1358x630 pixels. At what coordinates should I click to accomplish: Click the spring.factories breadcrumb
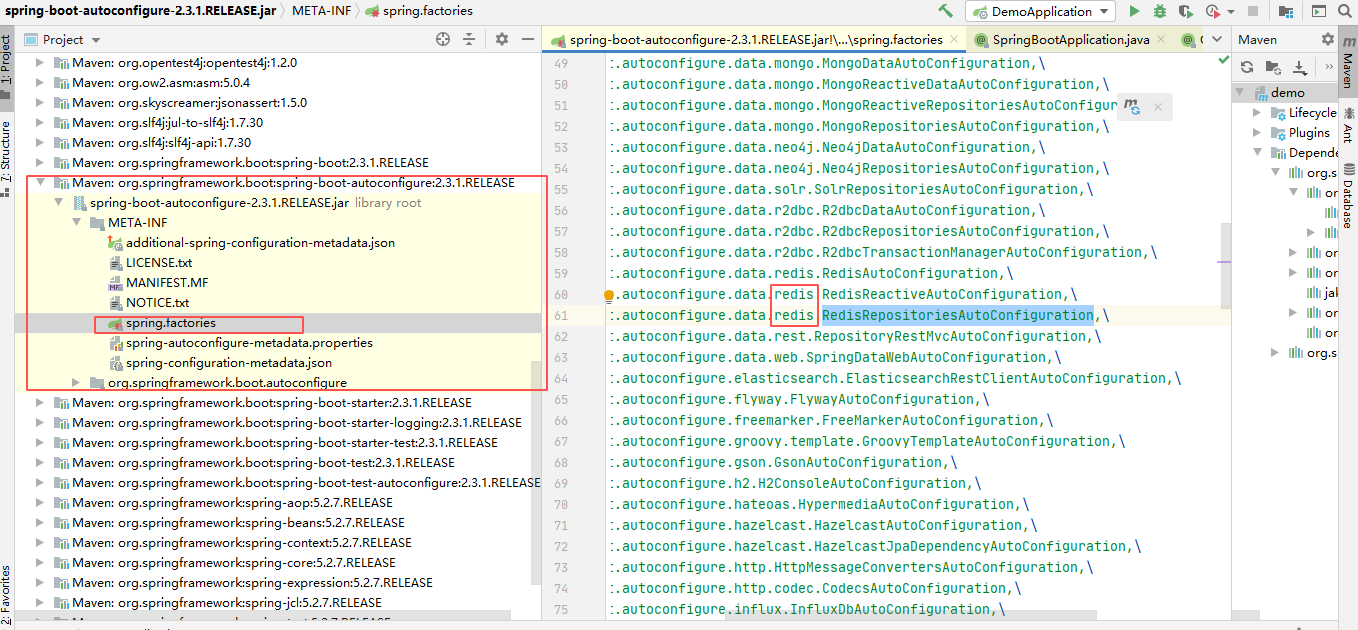tap(418, 11)
